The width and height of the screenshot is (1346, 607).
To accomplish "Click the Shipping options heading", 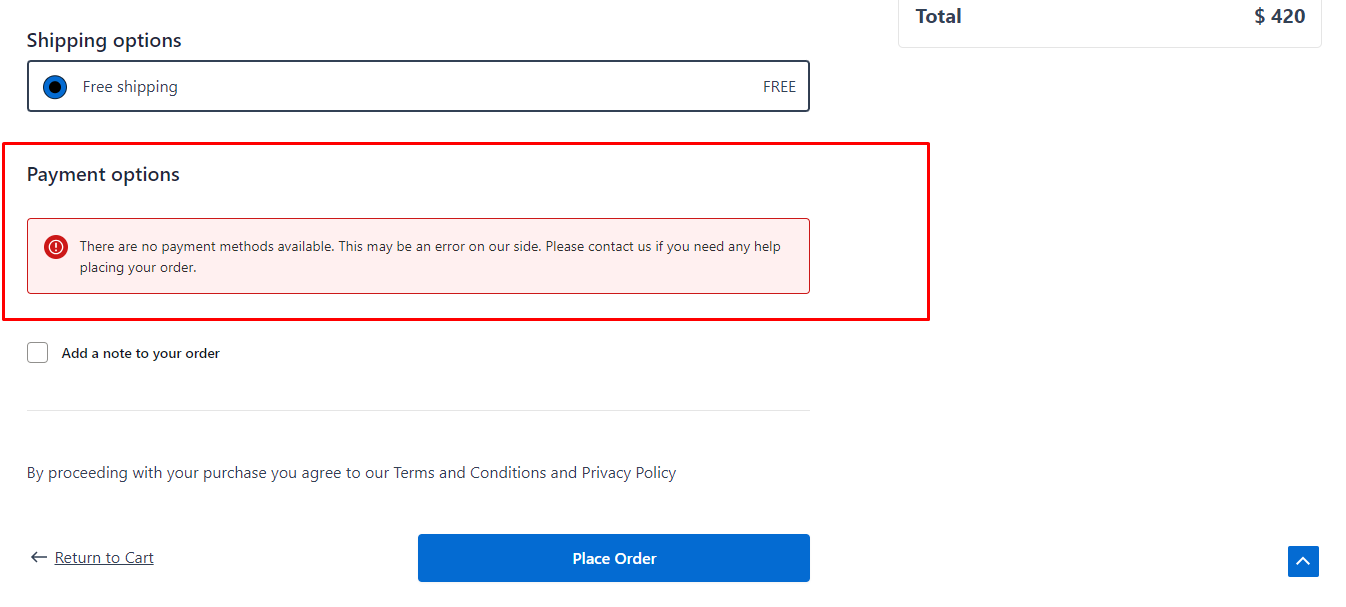I will pos(104,41).
